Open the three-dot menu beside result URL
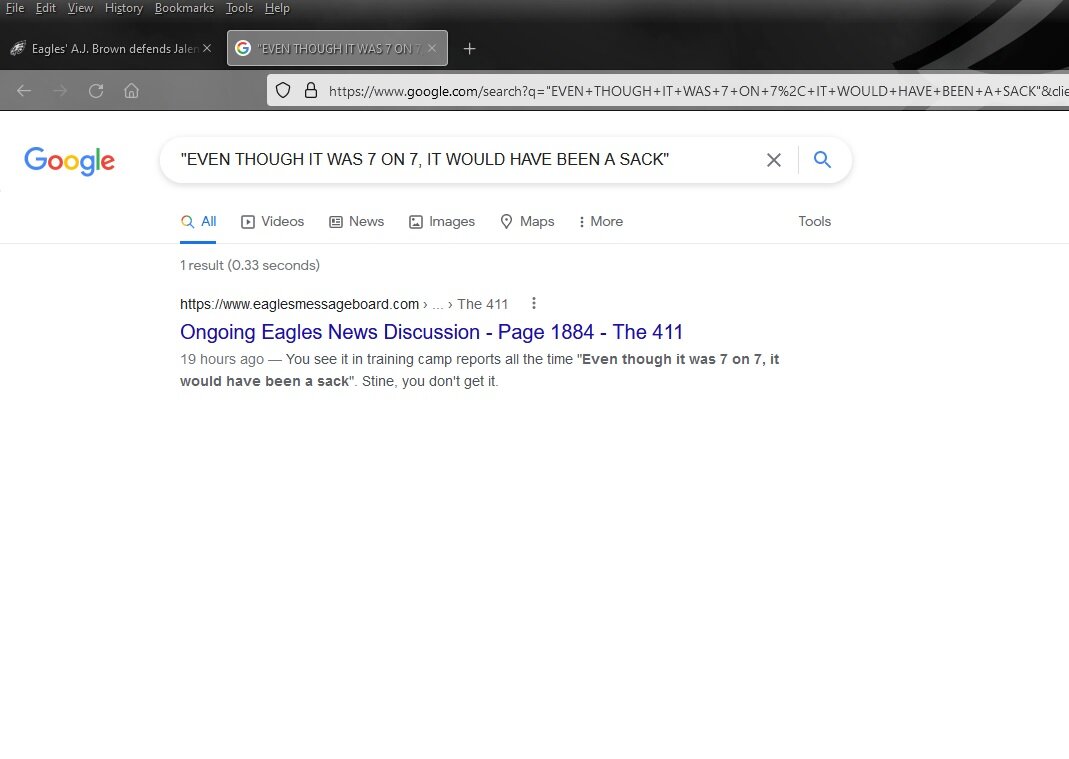Image resolution: width=1069 pixels, height=759 pixels. click(x=534, y=304)
